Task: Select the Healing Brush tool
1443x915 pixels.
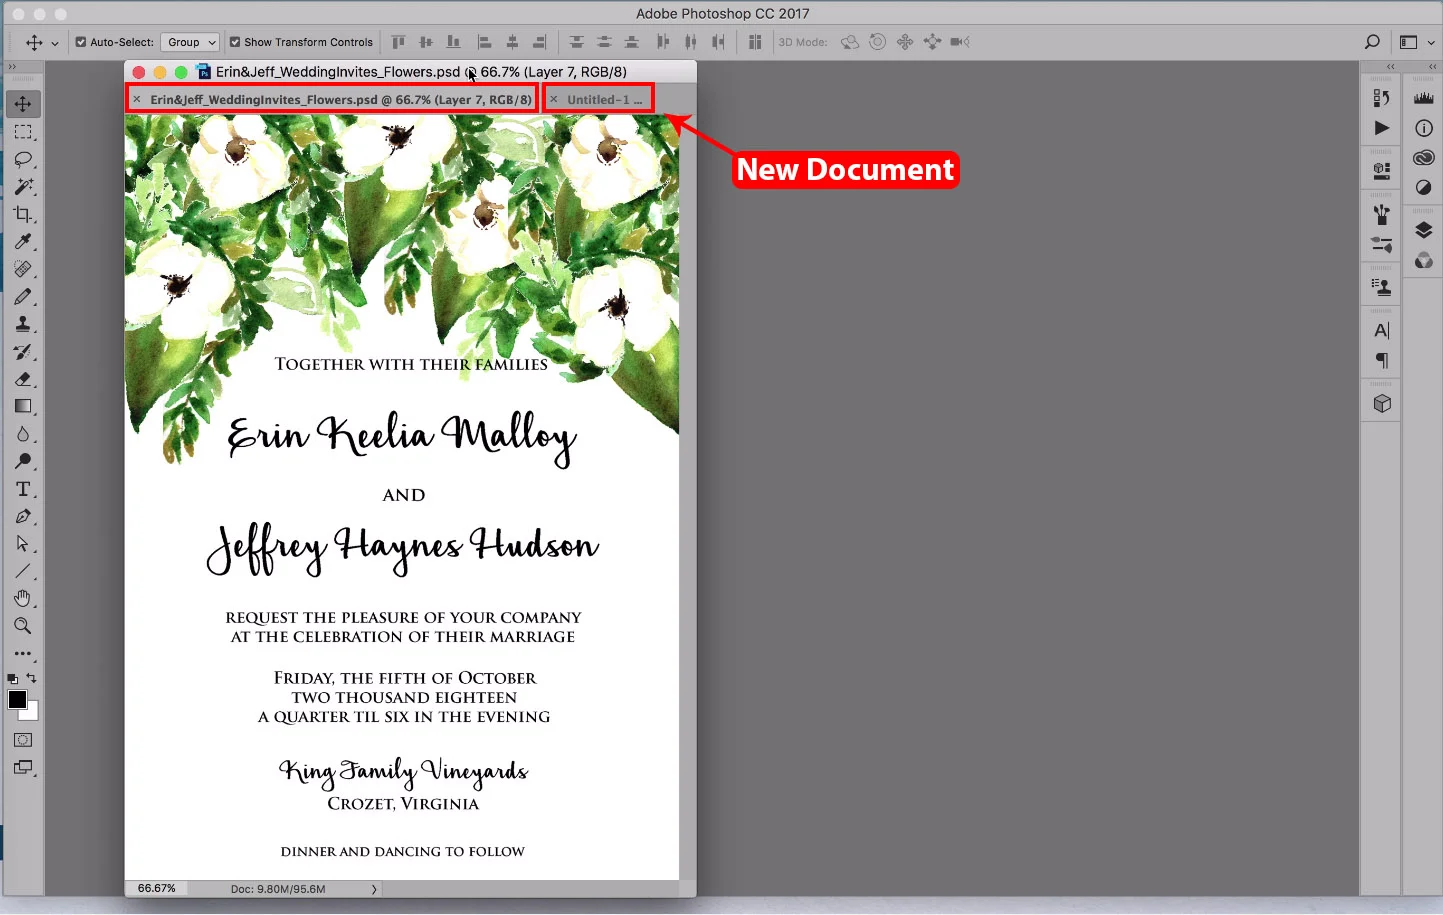Action: [23, 269]
